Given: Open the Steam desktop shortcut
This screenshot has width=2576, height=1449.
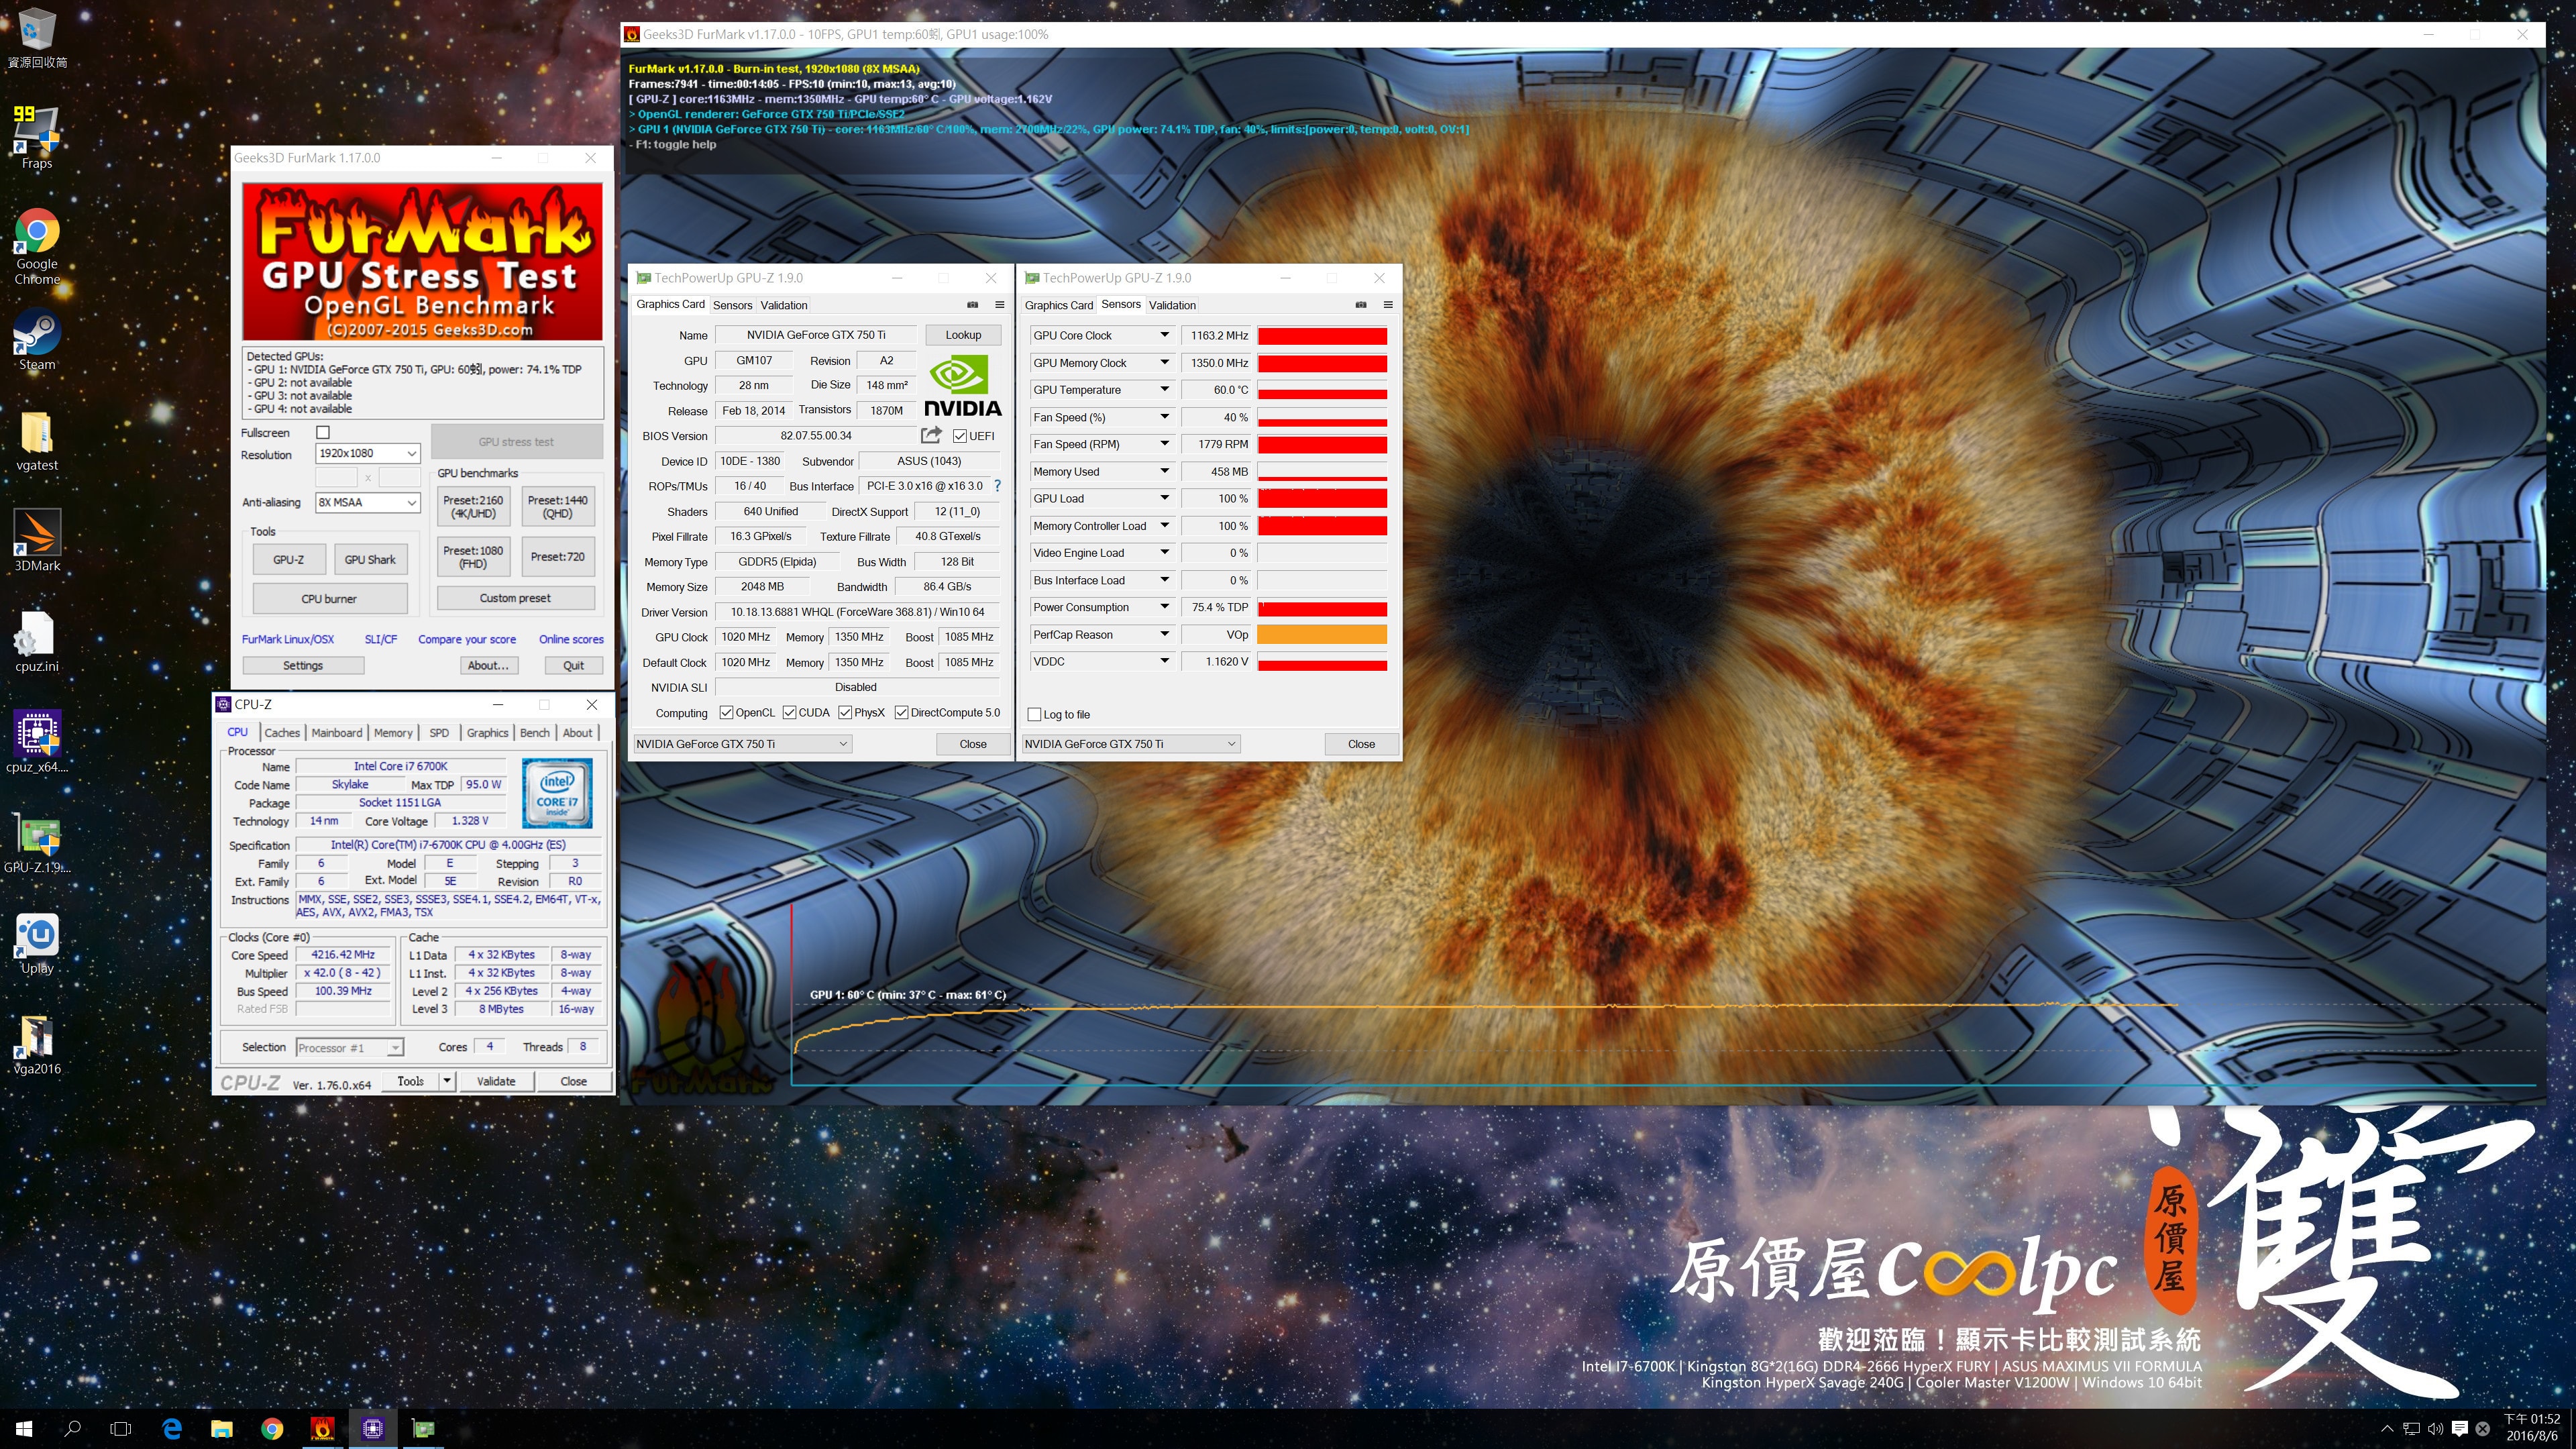Looking at the screenshot, I should pos(37,341).
